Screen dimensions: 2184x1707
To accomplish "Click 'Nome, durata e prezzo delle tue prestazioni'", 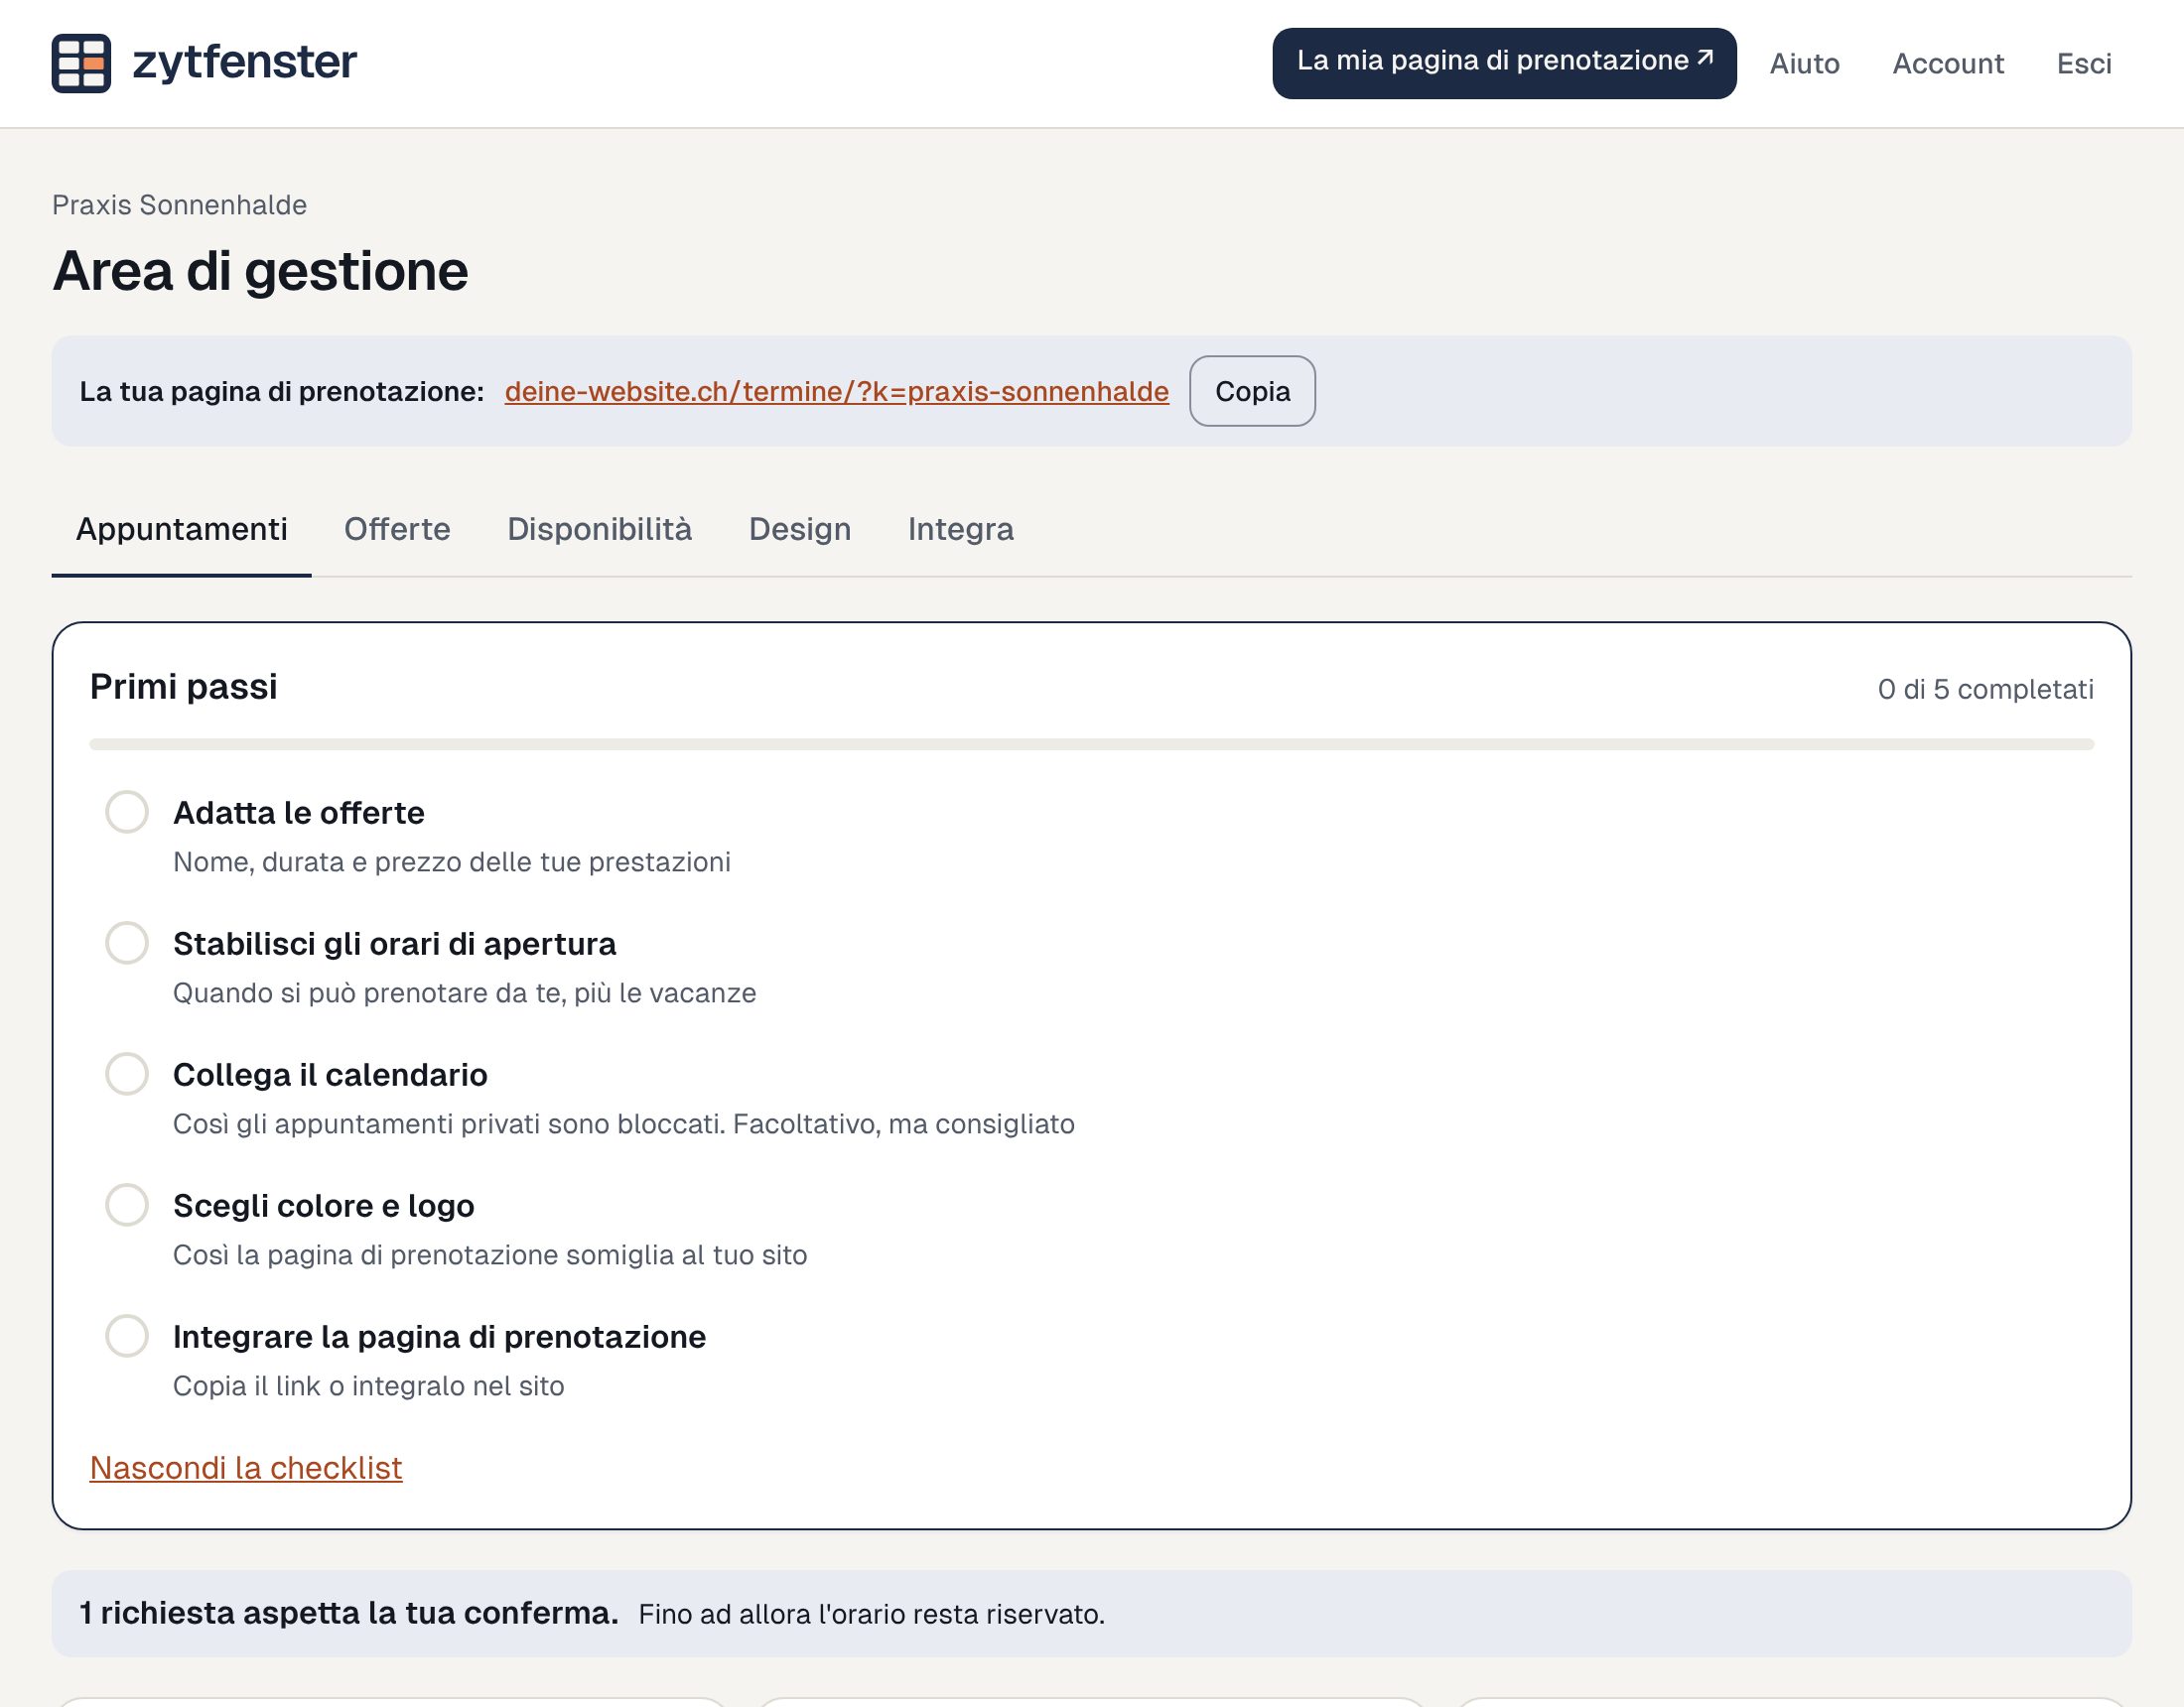I will tap(452, 862).
